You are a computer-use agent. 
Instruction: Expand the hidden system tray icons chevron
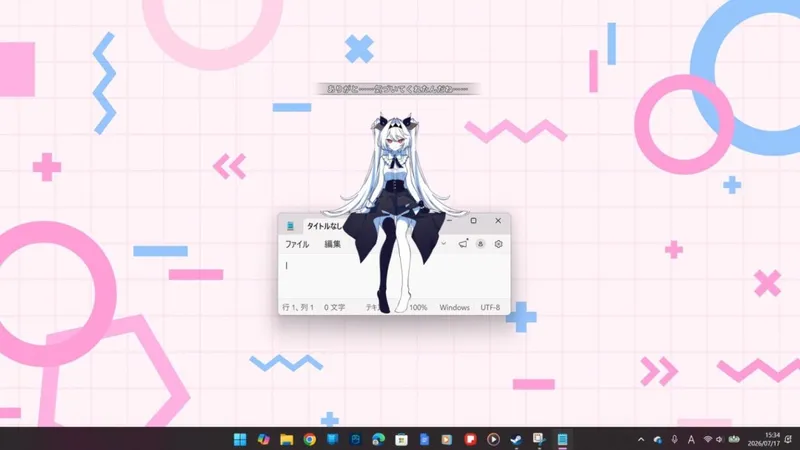[x=641, y=439]
